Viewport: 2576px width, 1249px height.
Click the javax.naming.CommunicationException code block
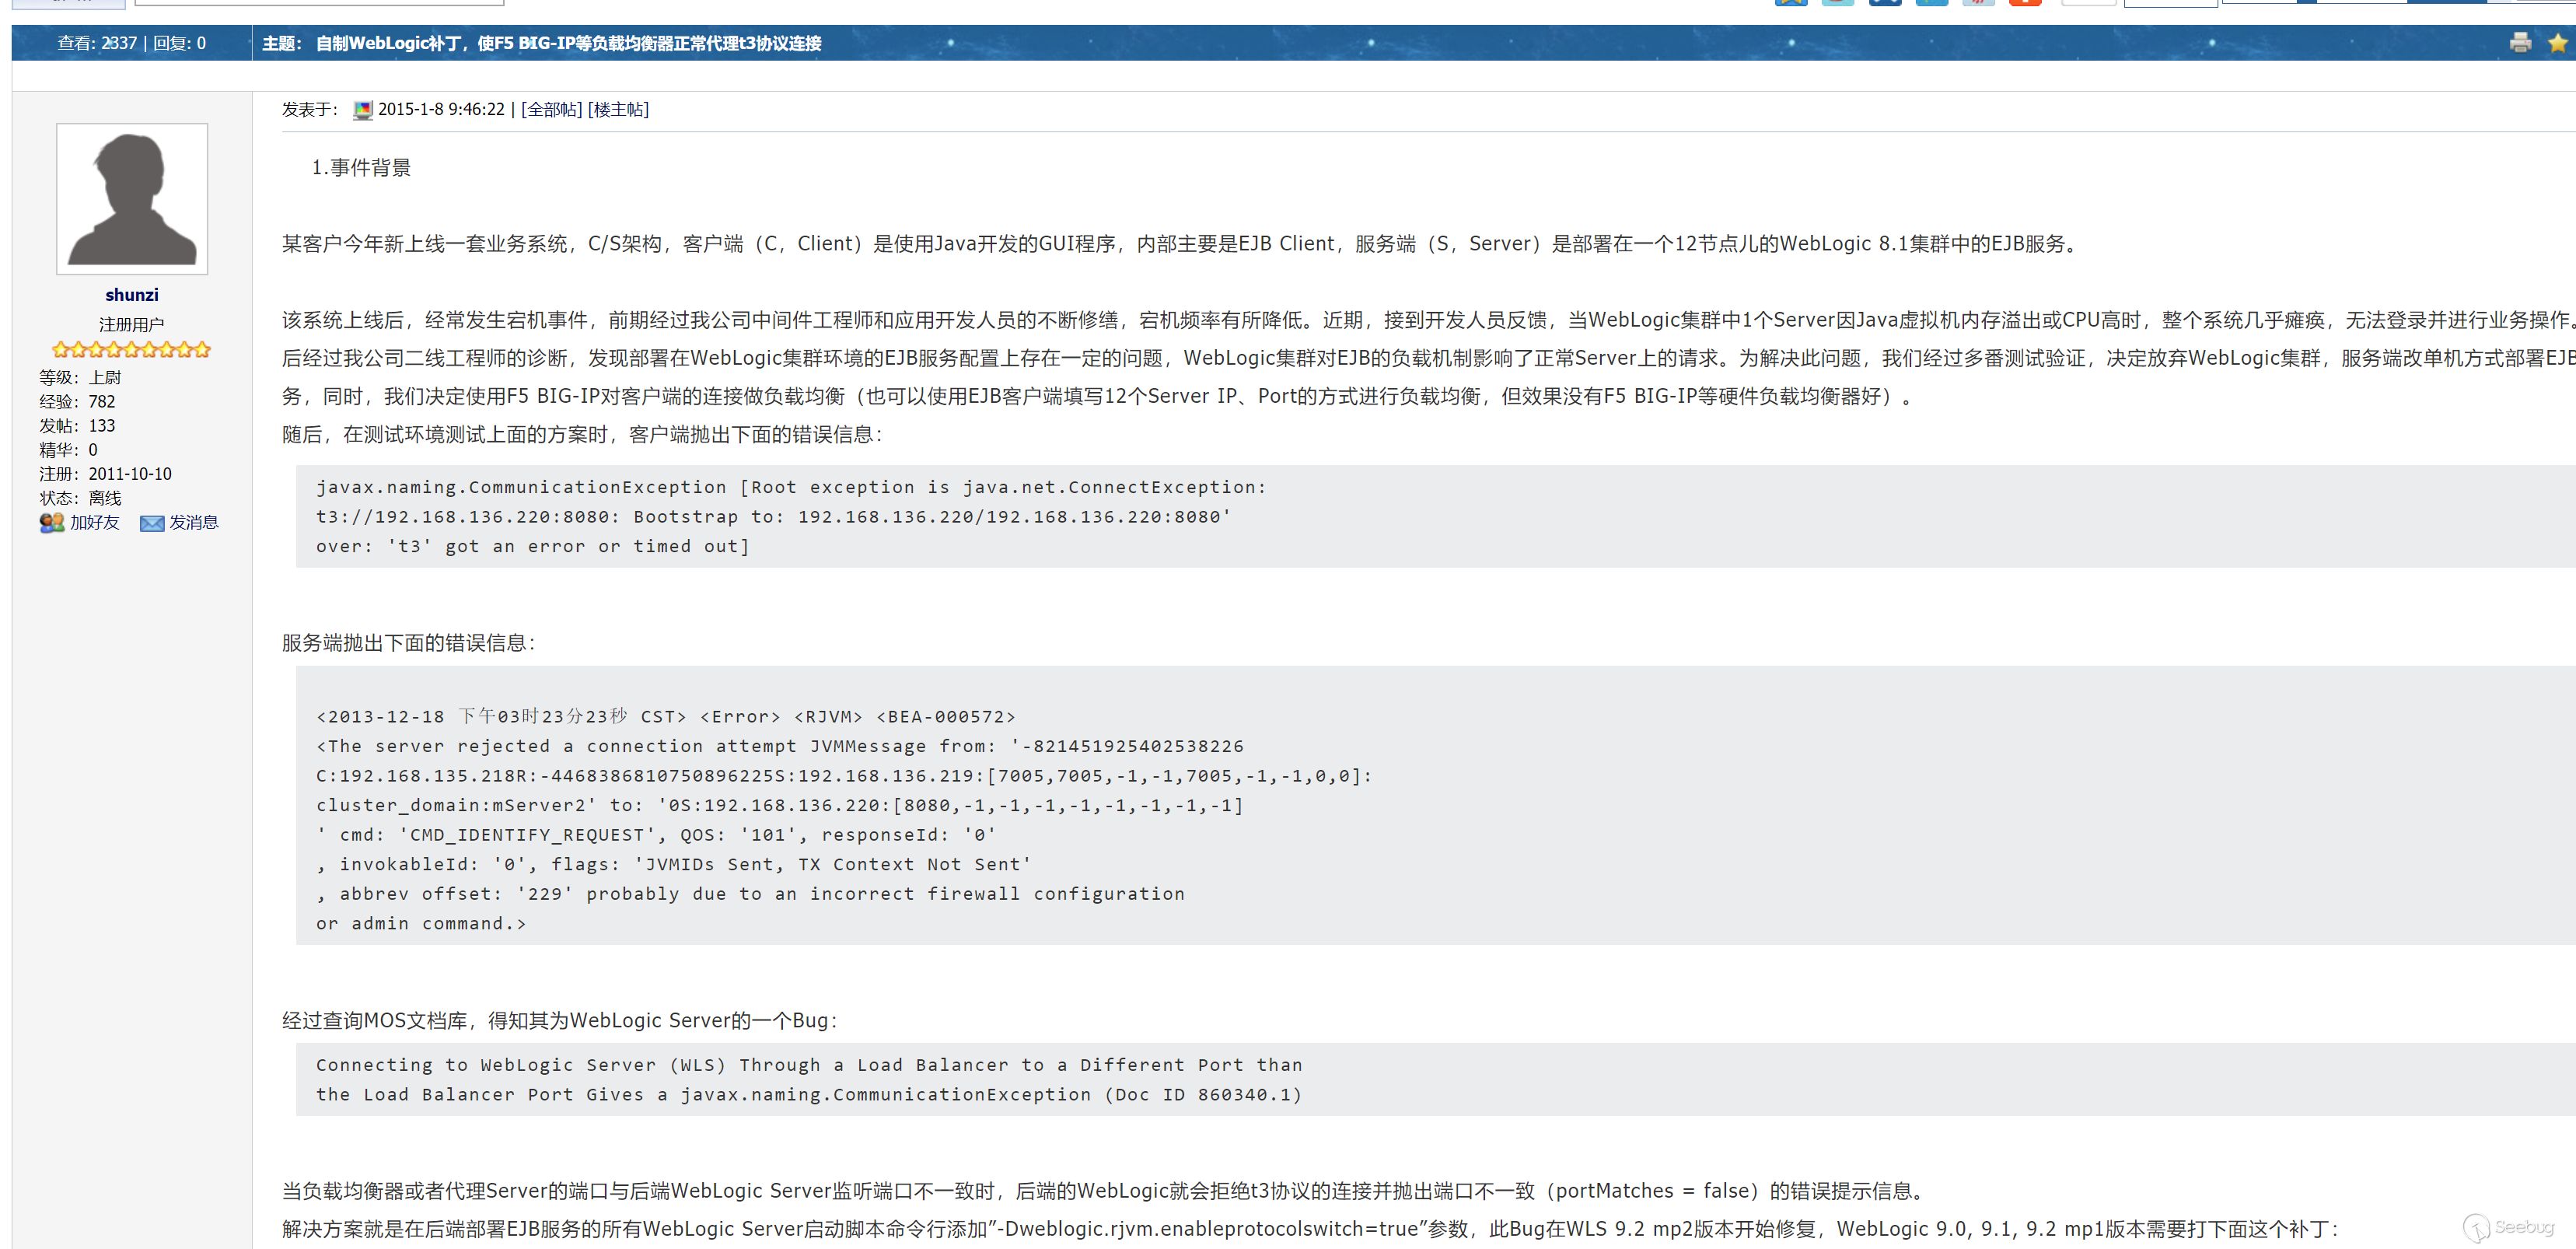point(790,516)
